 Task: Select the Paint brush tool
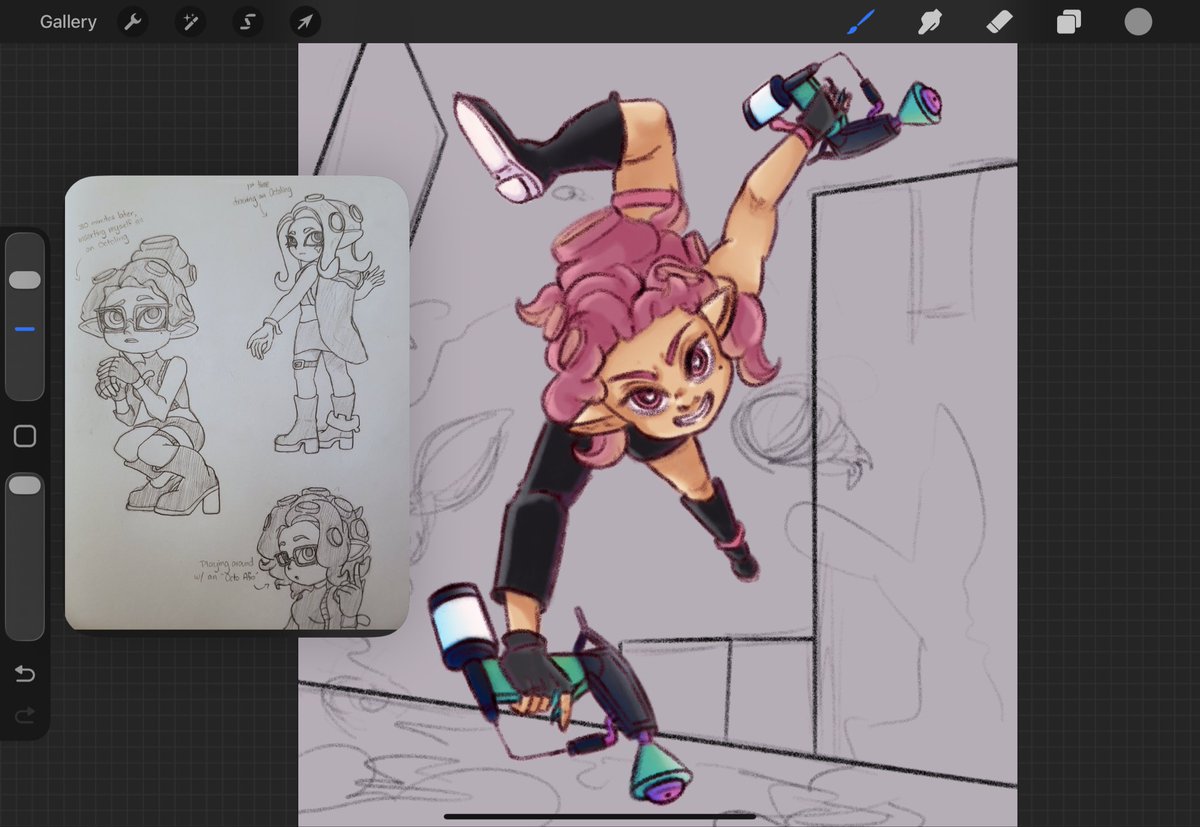click(x=861, y=22)
